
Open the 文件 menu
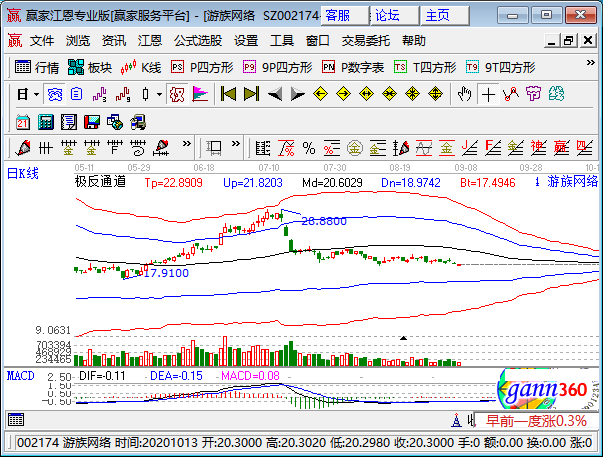(x=42, y=40)
